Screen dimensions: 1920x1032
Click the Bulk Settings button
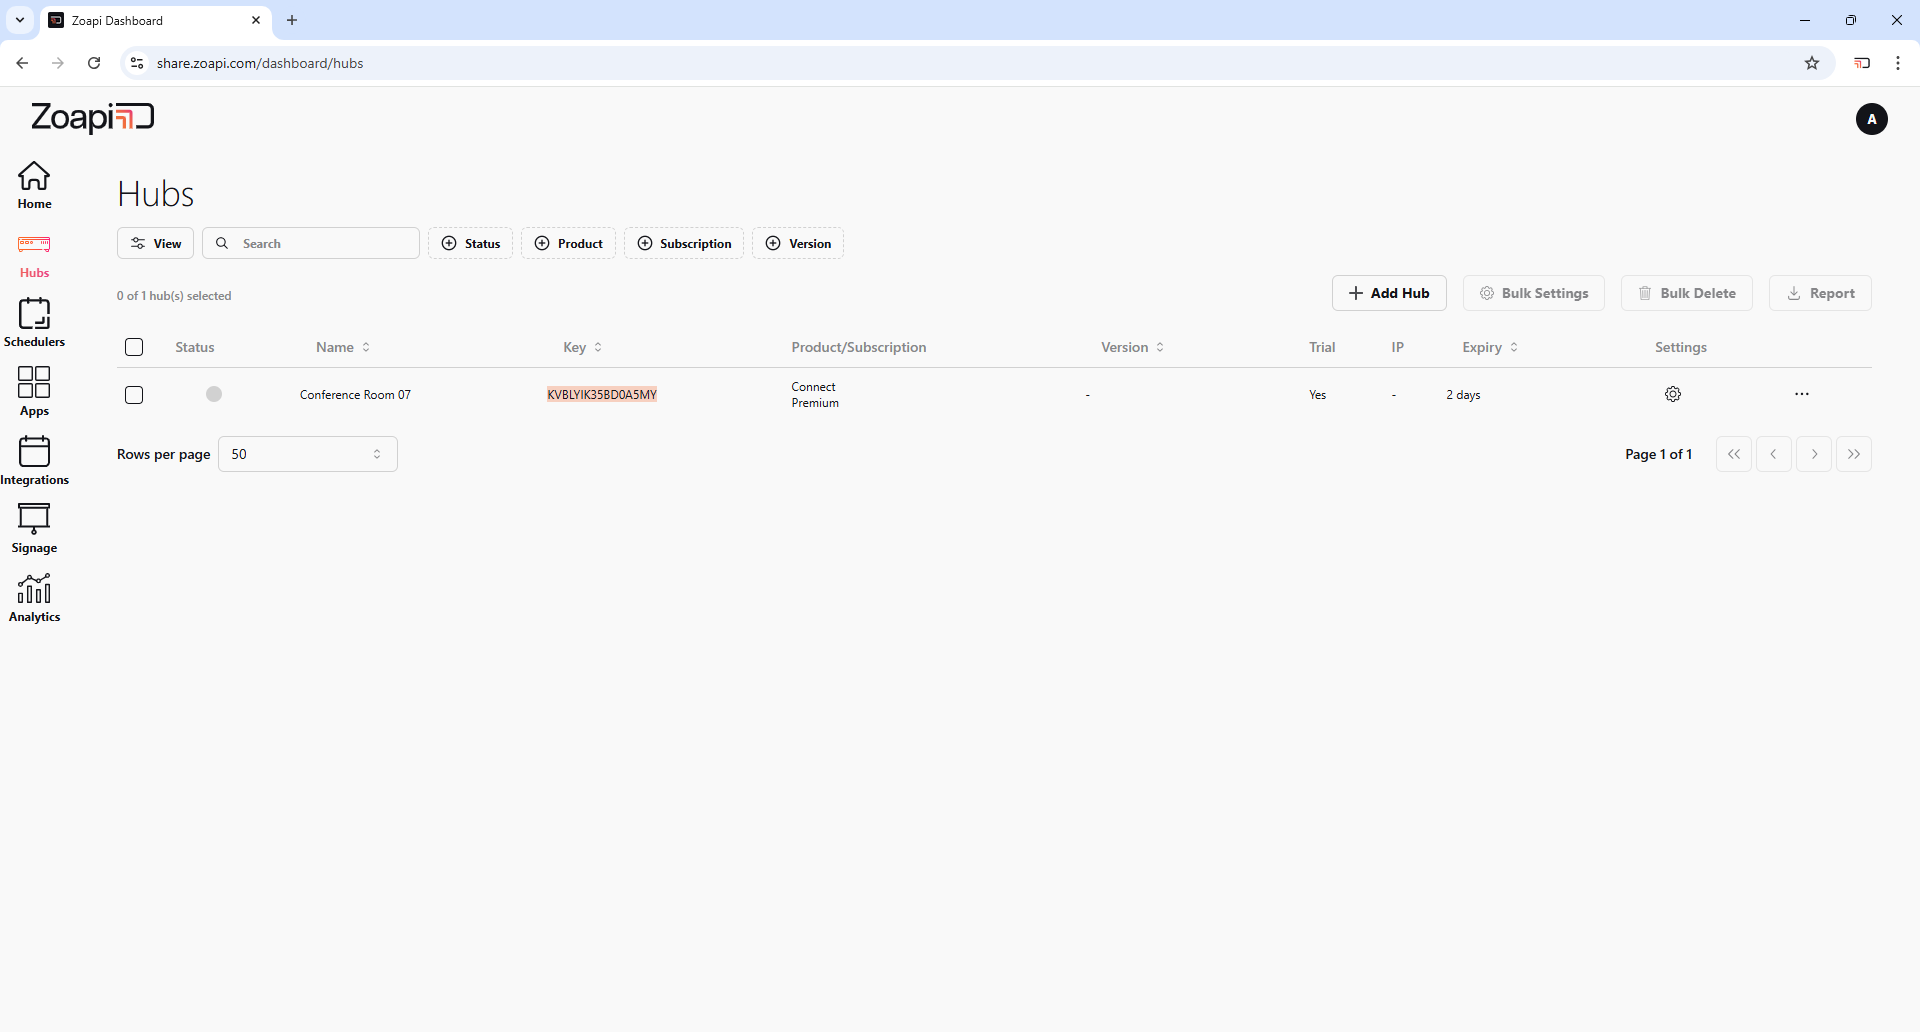point(1534,293)
